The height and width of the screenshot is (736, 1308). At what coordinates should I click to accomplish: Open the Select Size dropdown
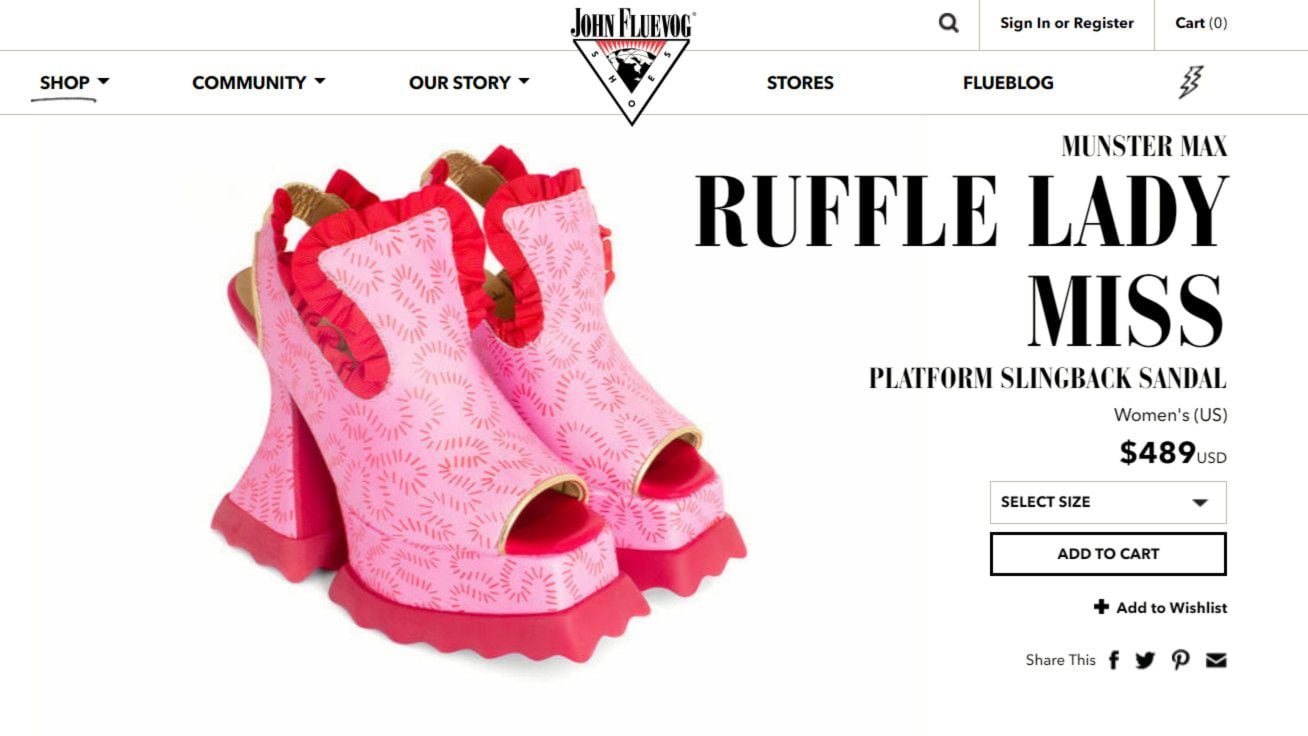(1108, 502)
